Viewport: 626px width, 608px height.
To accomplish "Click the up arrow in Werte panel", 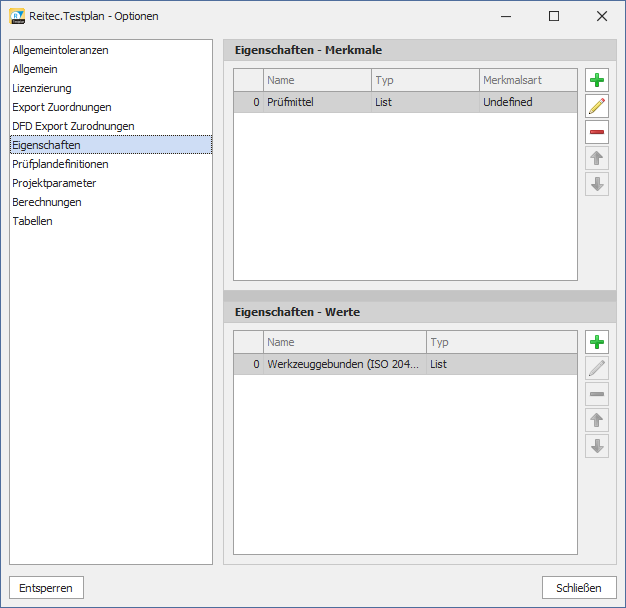I will pos(597,420).
